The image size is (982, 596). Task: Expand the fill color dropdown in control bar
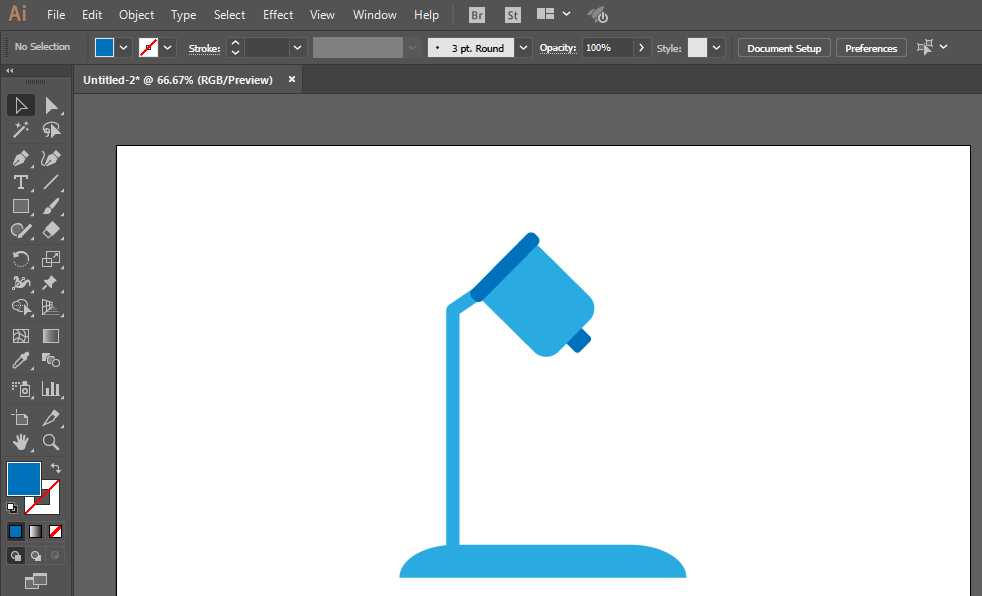pyautogui.click(x=124, y=47)
